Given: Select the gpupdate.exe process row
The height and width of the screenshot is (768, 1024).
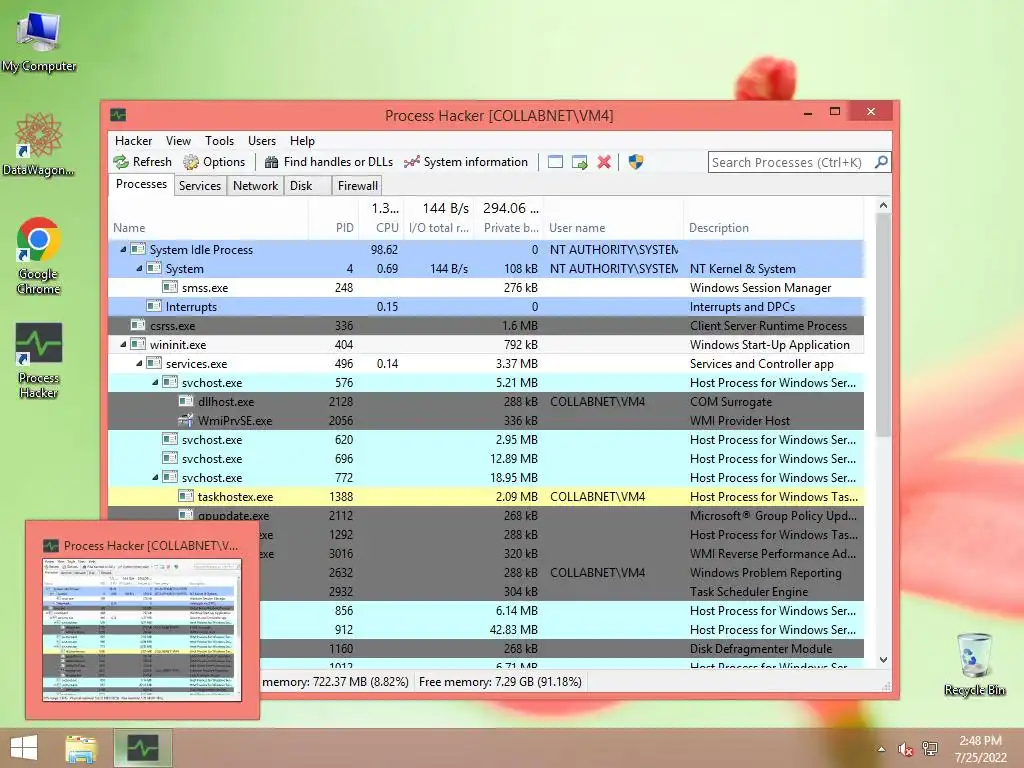Looking at the screenshot, I should (486, 515).
